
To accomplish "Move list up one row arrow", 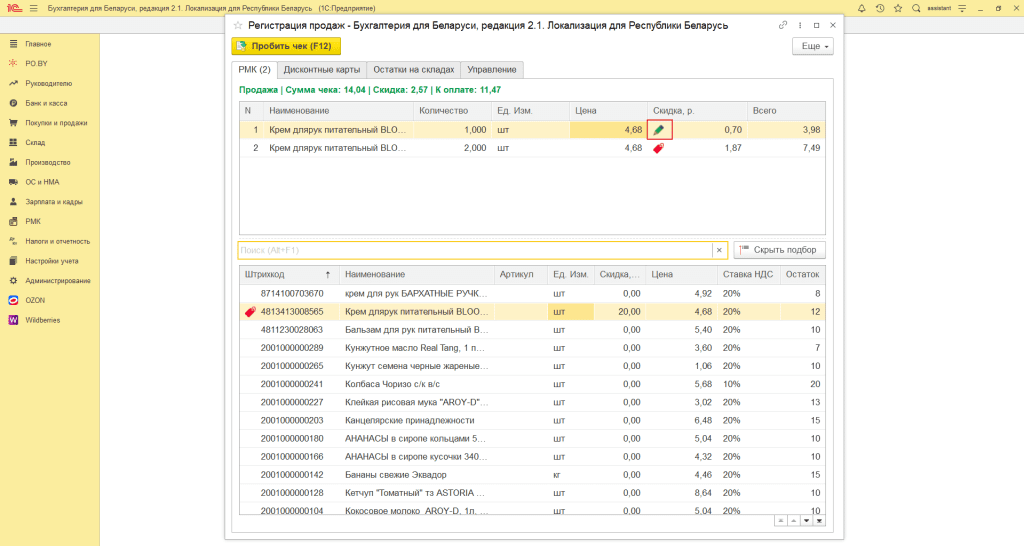I will click(793, 521).
